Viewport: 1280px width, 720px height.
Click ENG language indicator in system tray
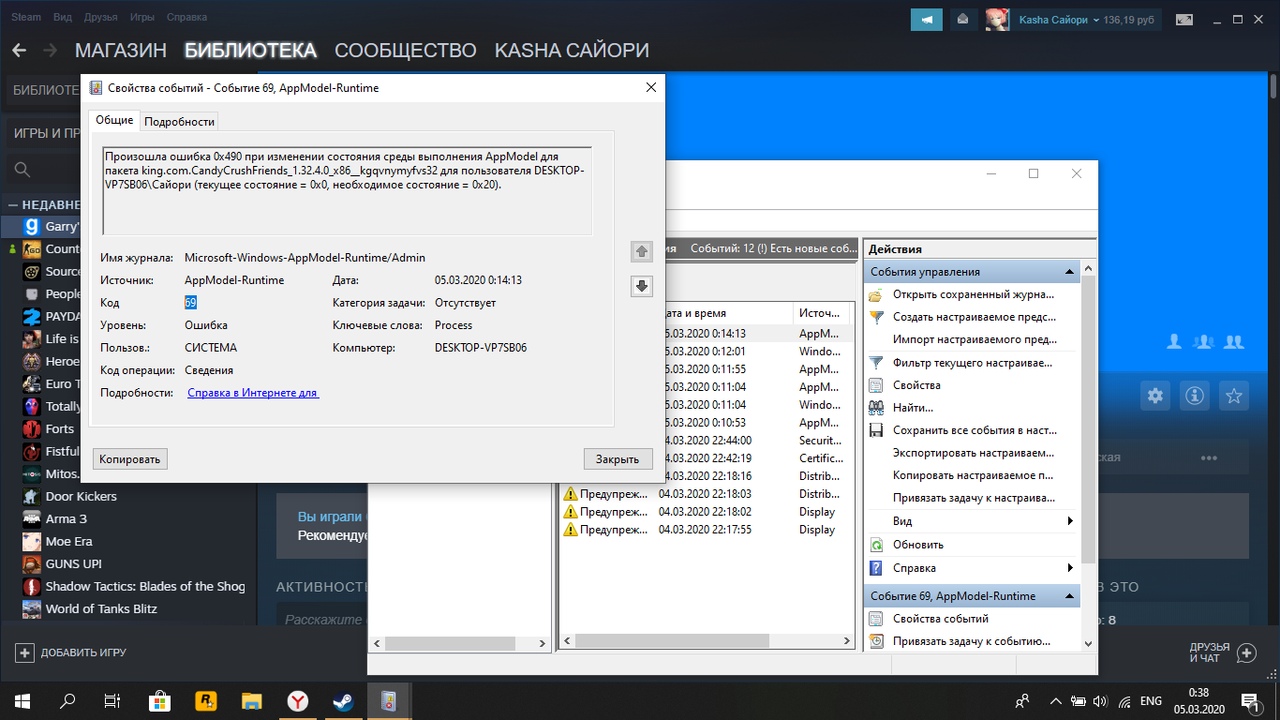pos(1151,701)
